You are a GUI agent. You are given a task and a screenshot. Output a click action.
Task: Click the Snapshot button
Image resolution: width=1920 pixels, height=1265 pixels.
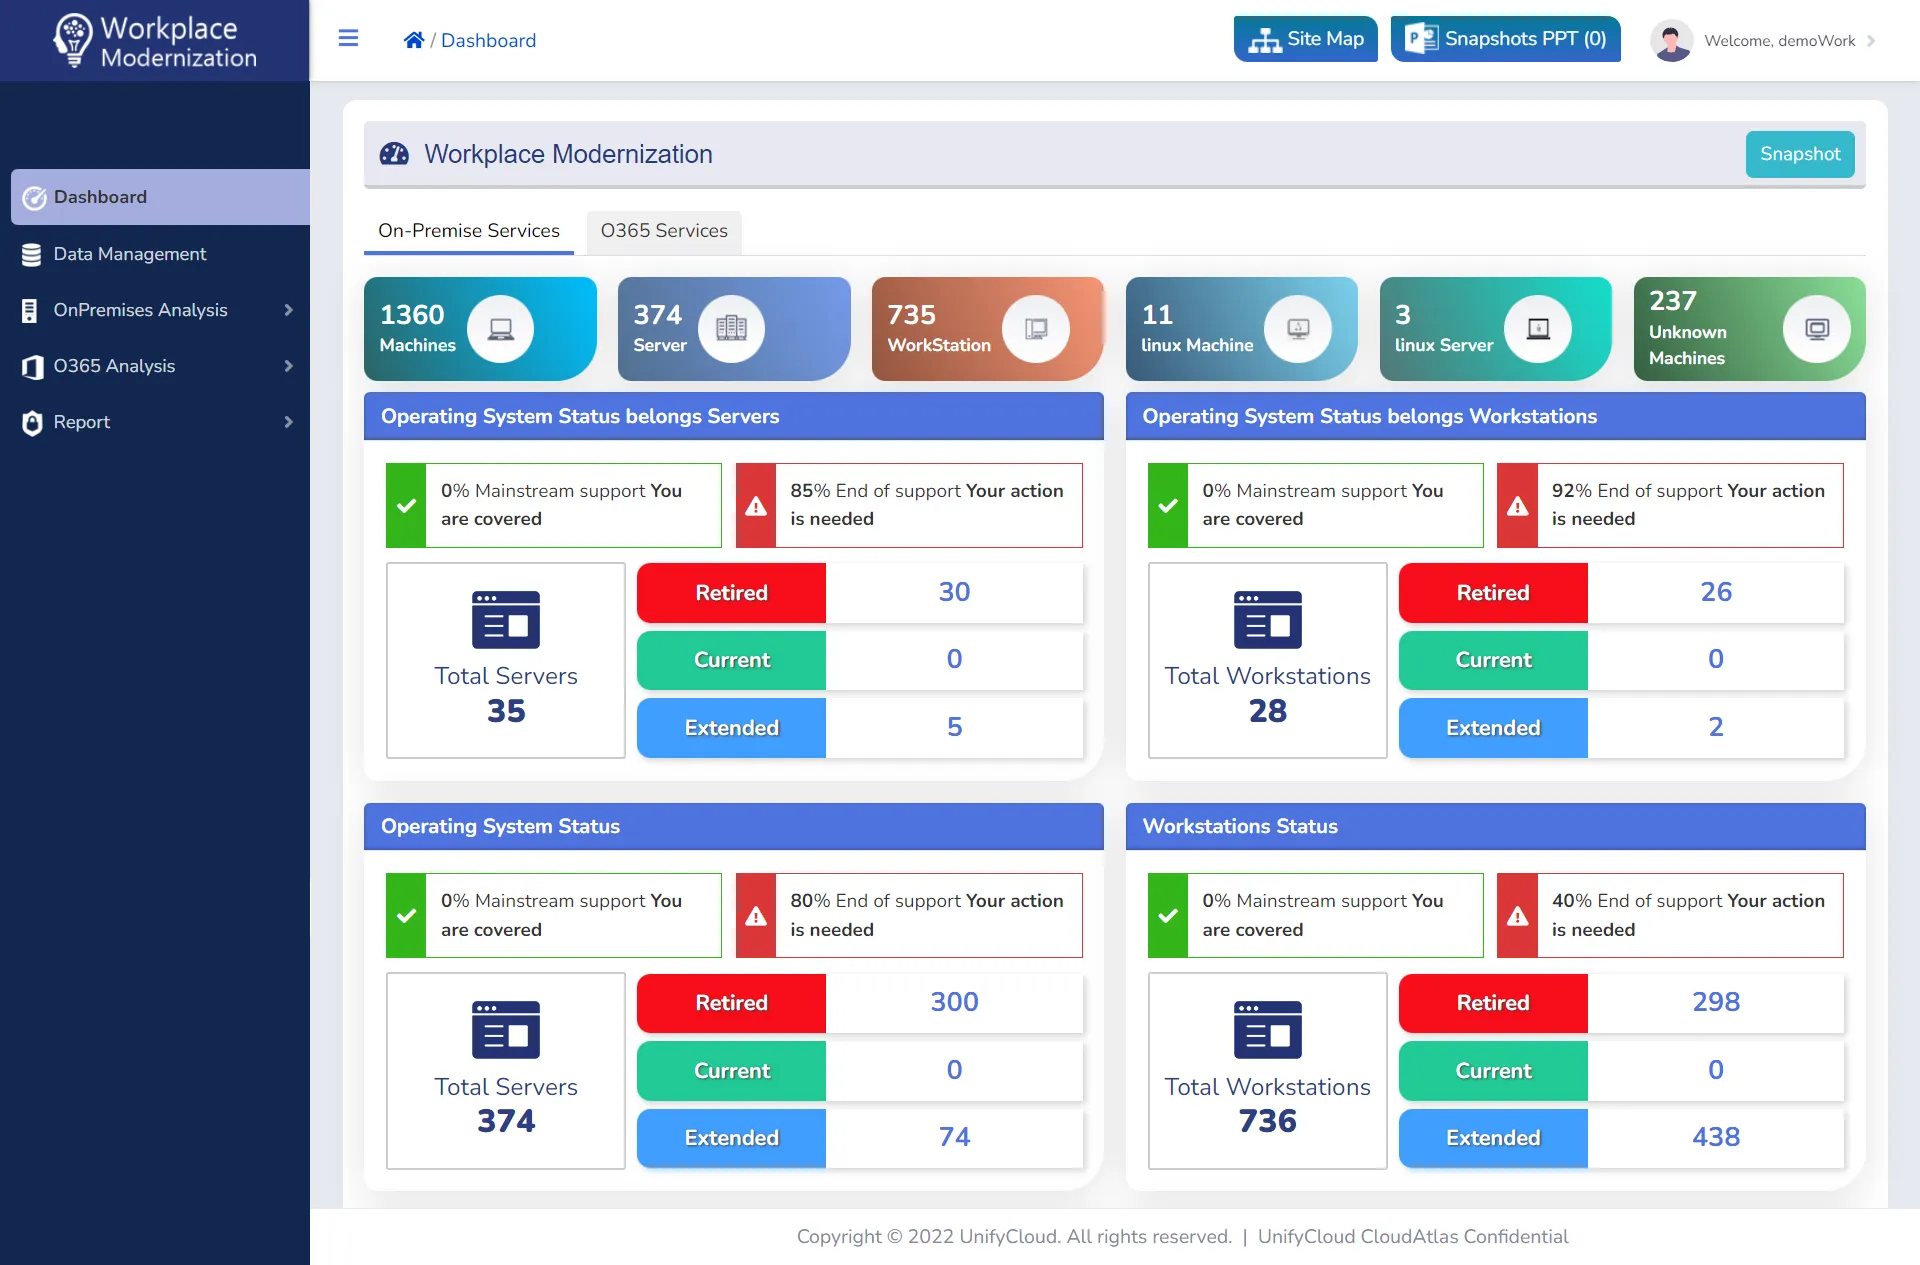(x=1799, y=154)
